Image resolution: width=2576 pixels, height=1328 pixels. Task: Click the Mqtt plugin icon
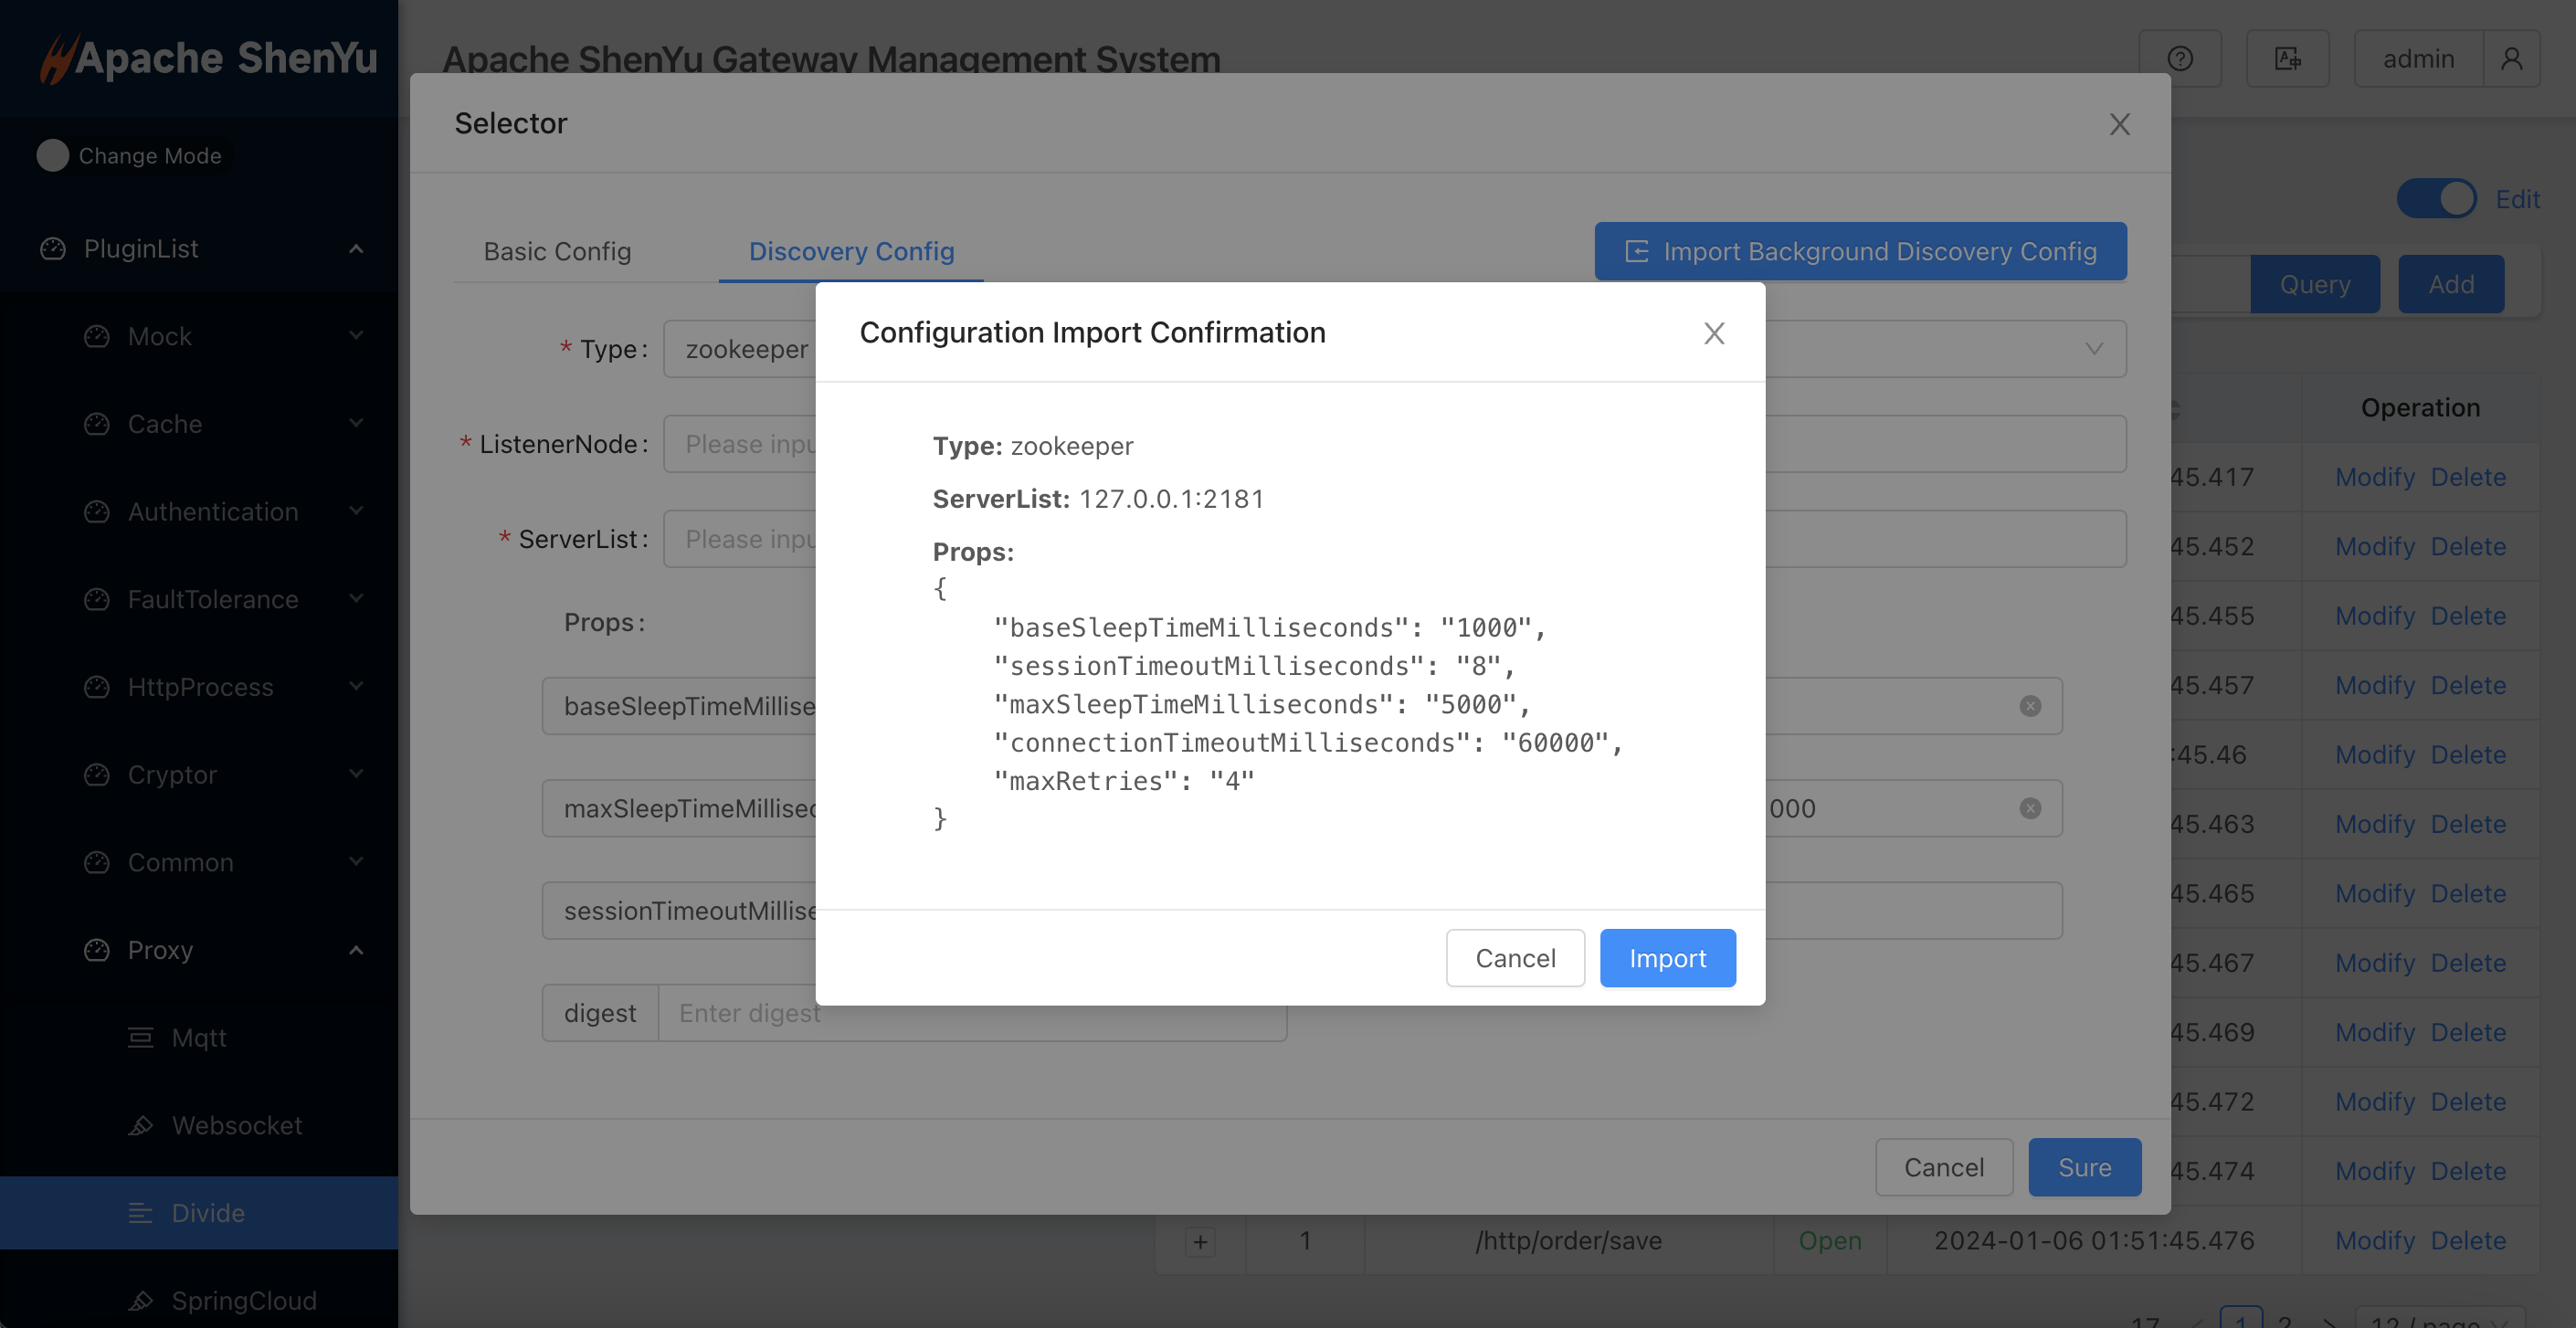click(x=143, y=1033)
